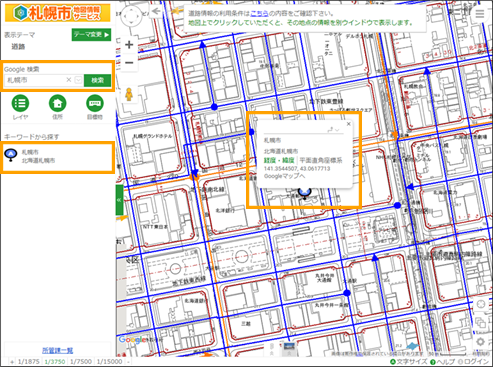Click the blue map marker below the popup
Viewport: 493px width, 367px height.
pyautogui.click(x=304, y=193)
